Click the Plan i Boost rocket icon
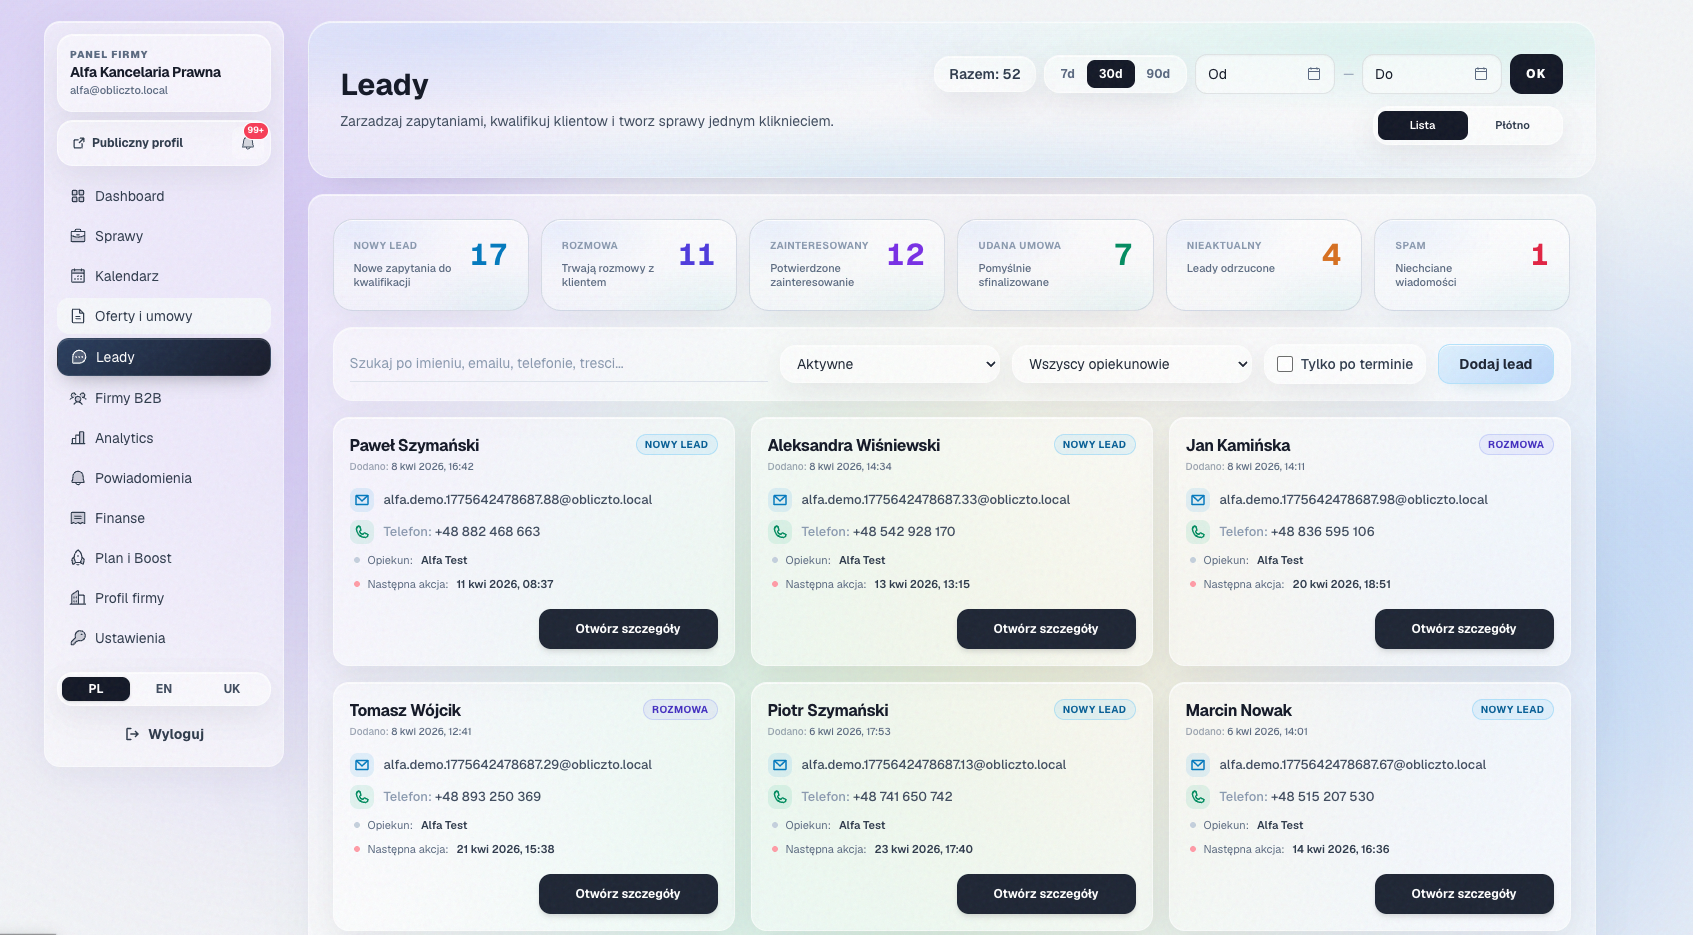 (x=78, y=558)
